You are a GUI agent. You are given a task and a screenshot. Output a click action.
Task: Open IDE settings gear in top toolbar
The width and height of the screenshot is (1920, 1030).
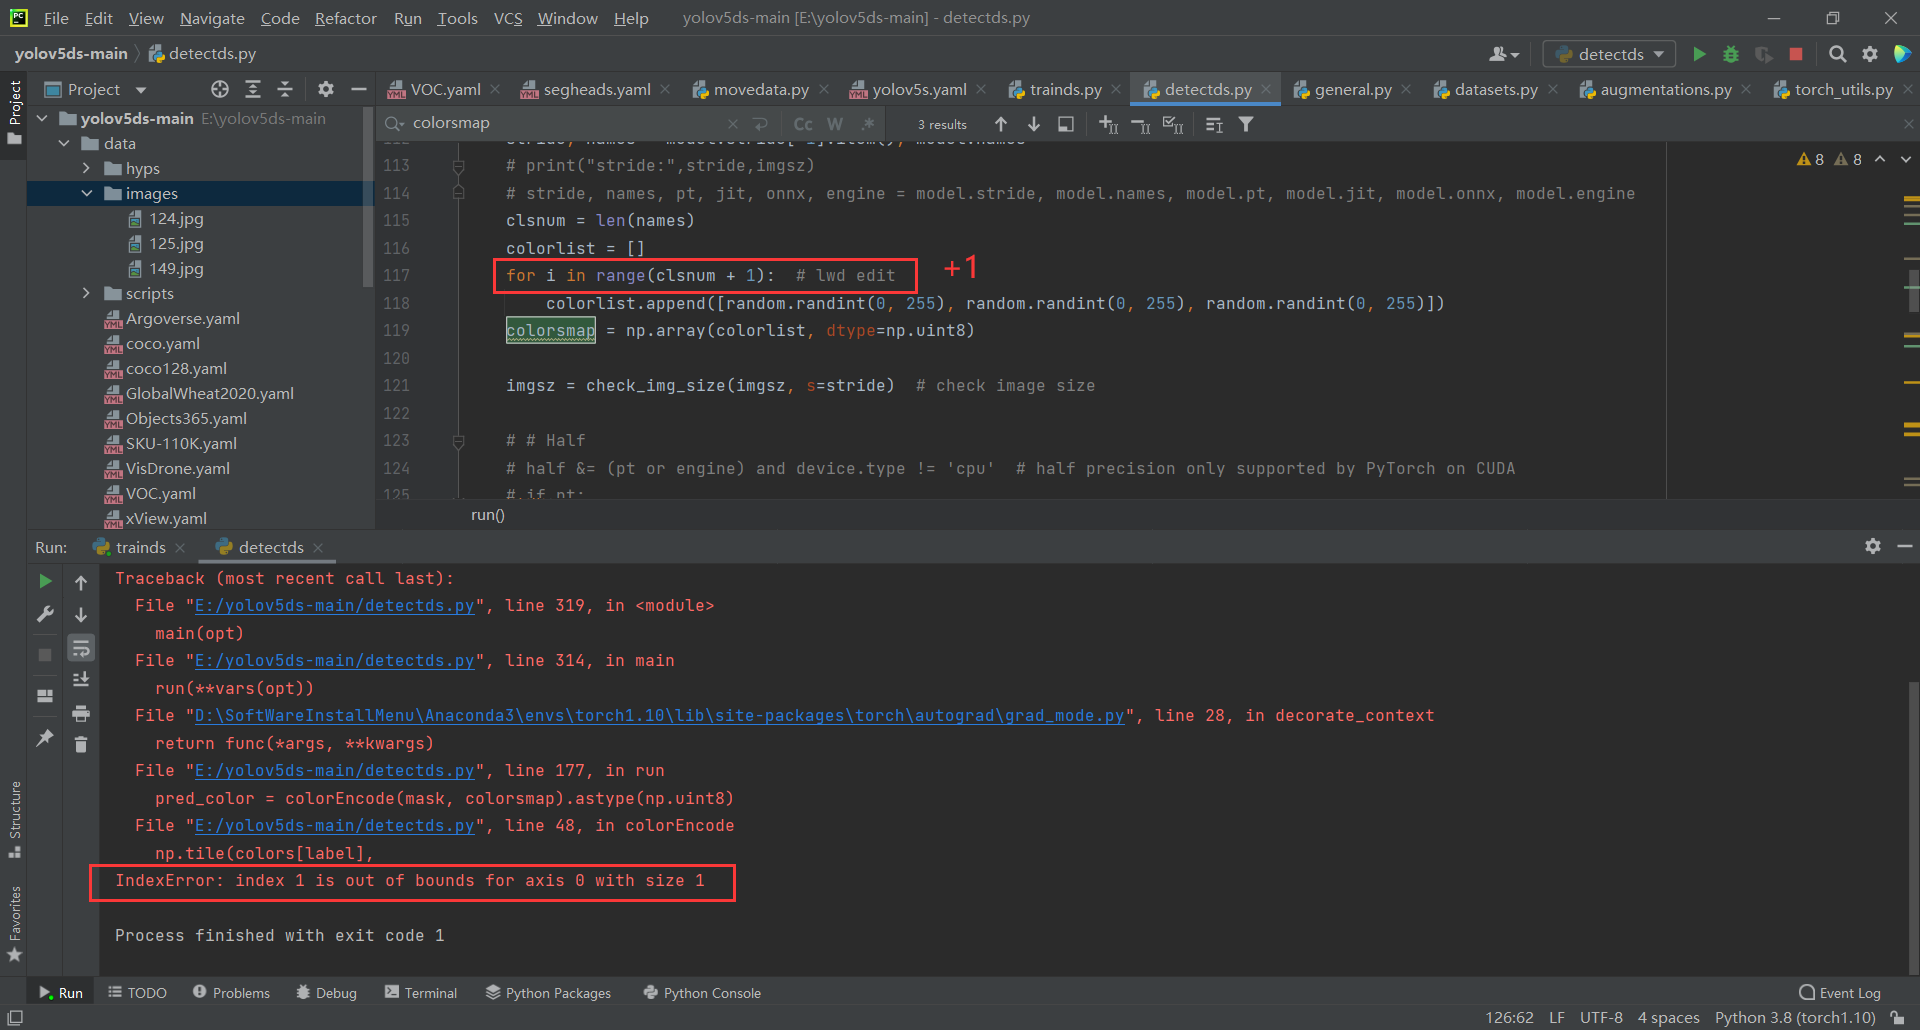click(x=1869, y=54)
